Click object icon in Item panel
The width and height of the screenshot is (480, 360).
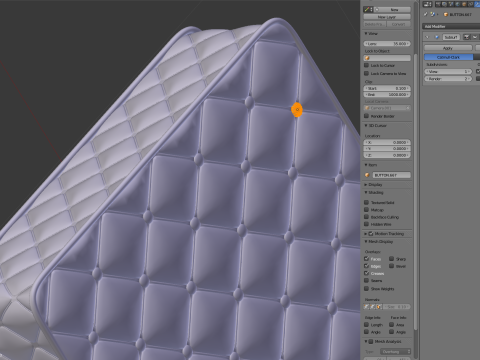(x=367, y=175)
